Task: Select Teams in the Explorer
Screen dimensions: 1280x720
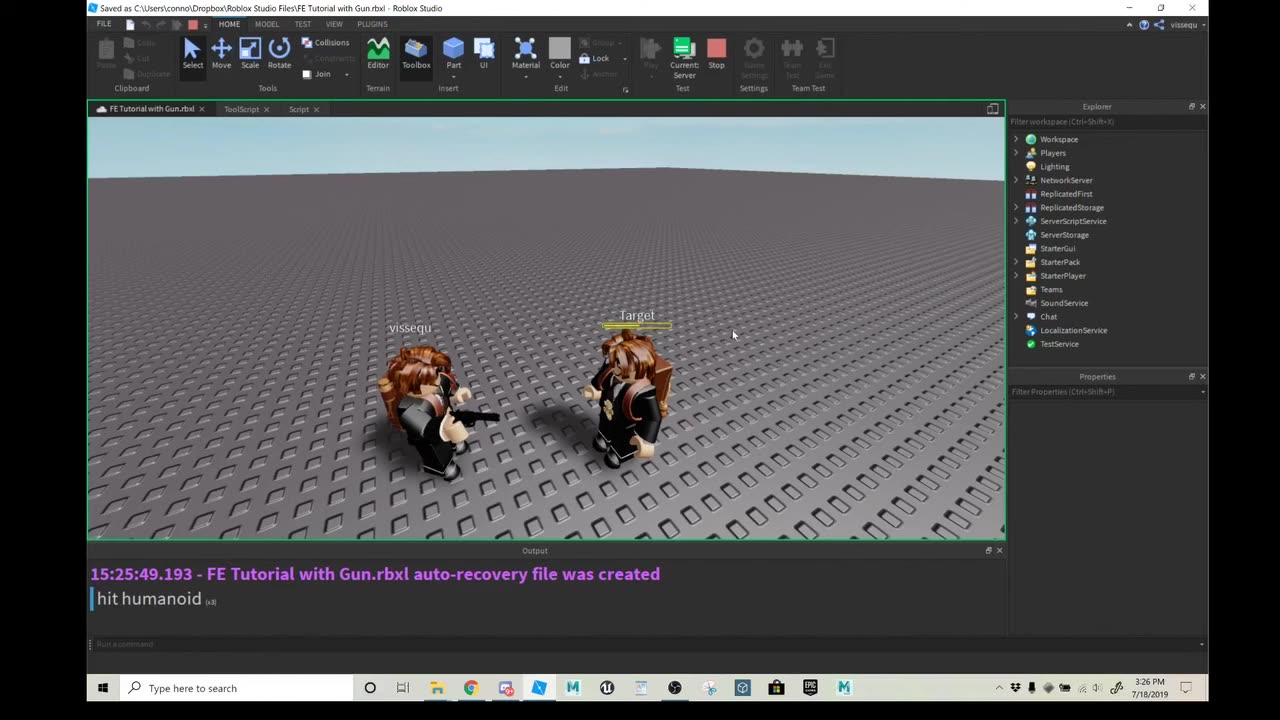Action: pyautogui.click(x=1051, y=290)
